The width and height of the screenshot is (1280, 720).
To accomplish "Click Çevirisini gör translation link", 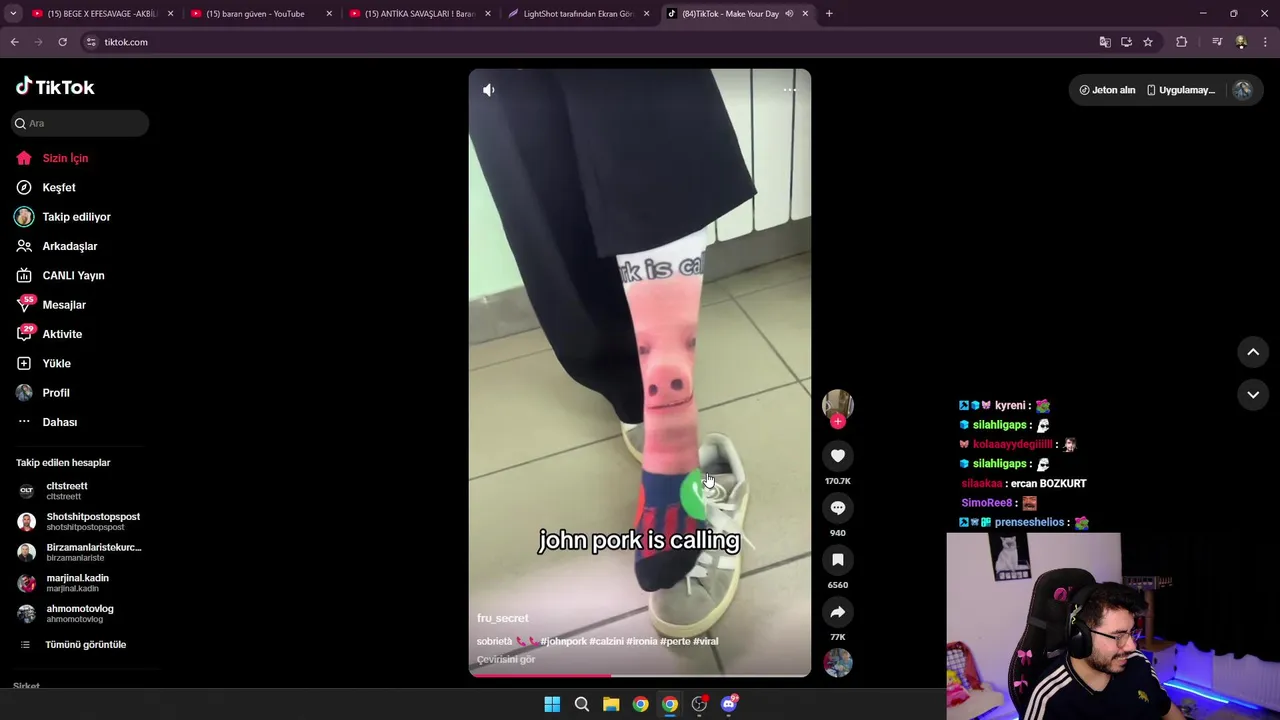I will [x=506, y=659].
